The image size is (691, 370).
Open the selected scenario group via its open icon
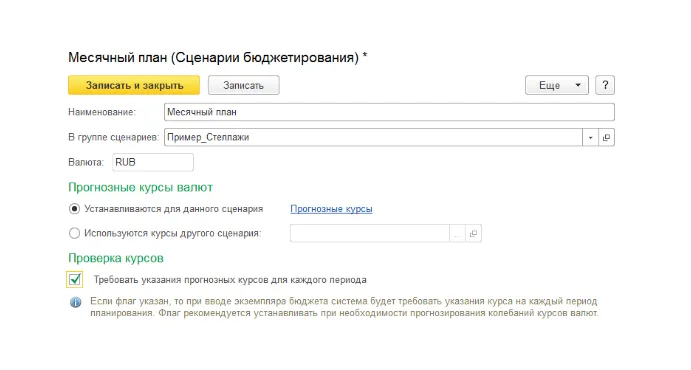pos(606,137)
